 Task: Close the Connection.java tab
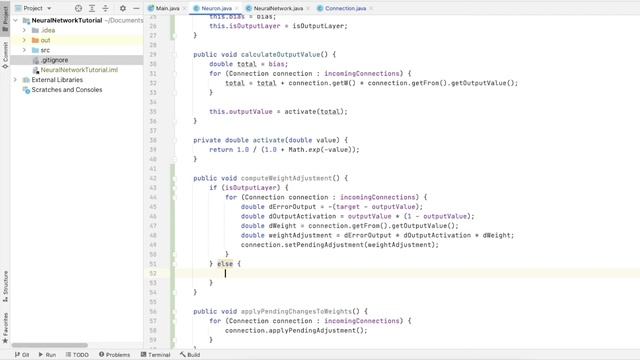(371, 8)
